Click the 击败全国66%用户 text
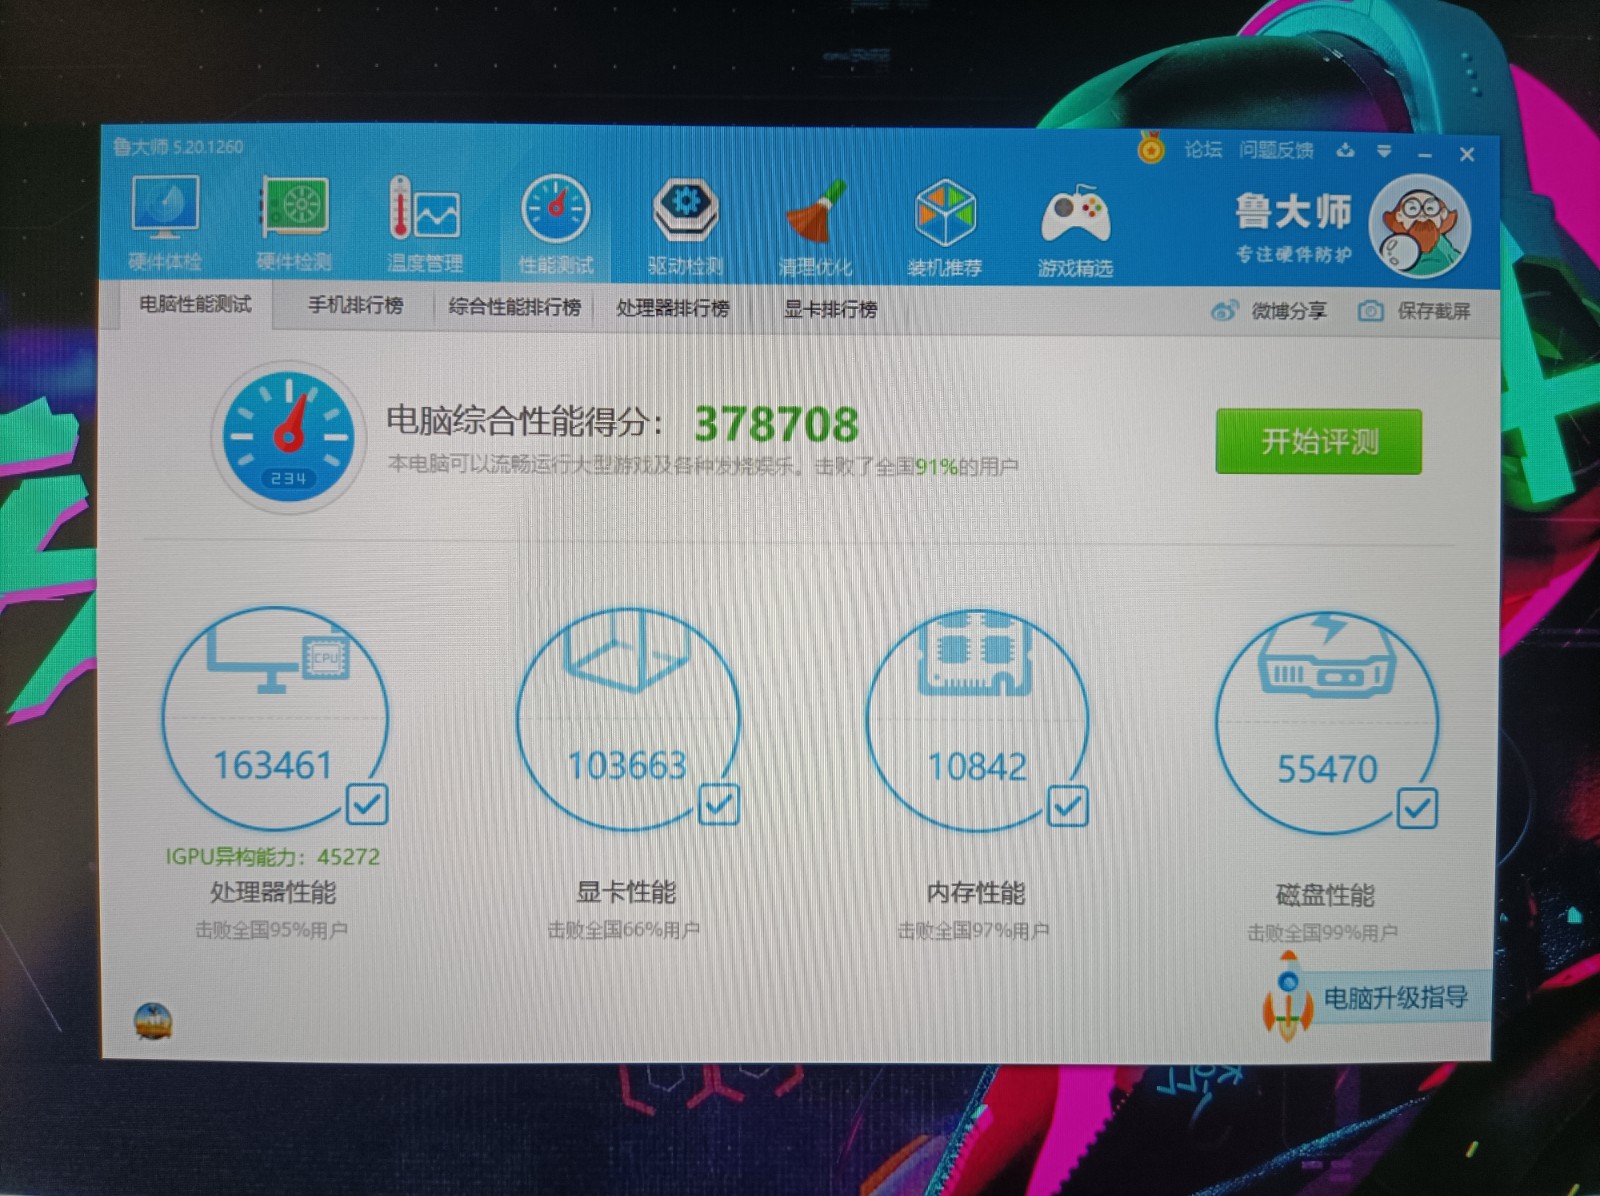 [x=623, y=930]
